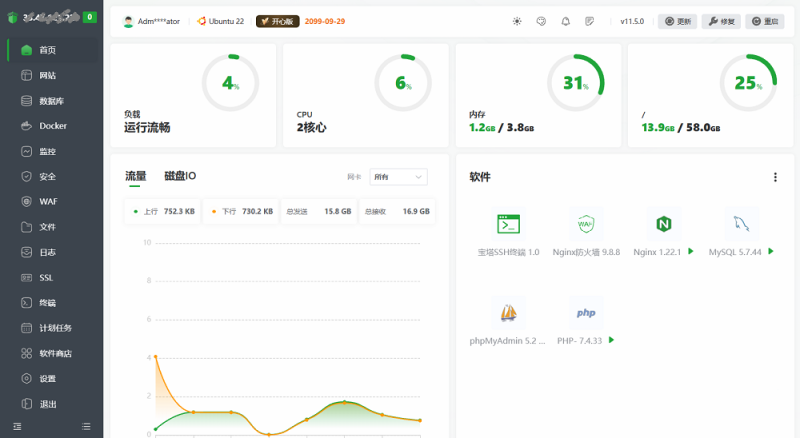
Task: Click the WAF shield icon in sidebar
Action: [27, 202]
